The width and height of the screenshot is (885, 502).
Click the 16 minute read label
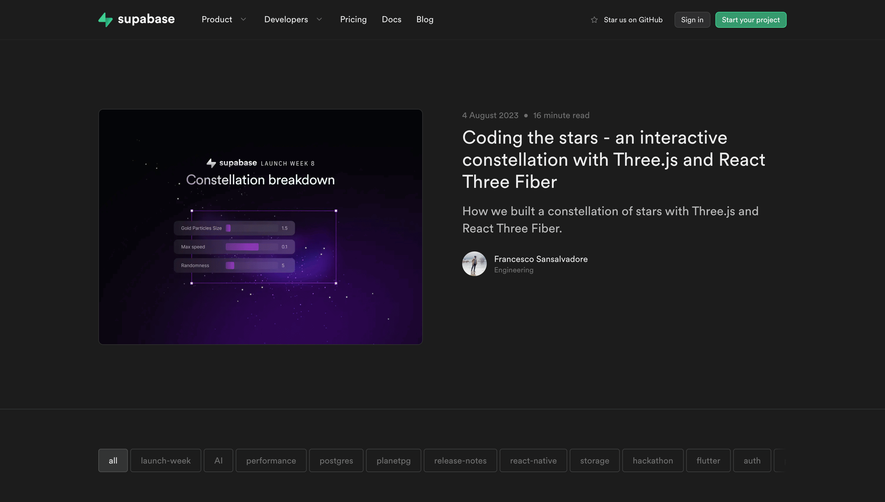click(x=561, y=115)
